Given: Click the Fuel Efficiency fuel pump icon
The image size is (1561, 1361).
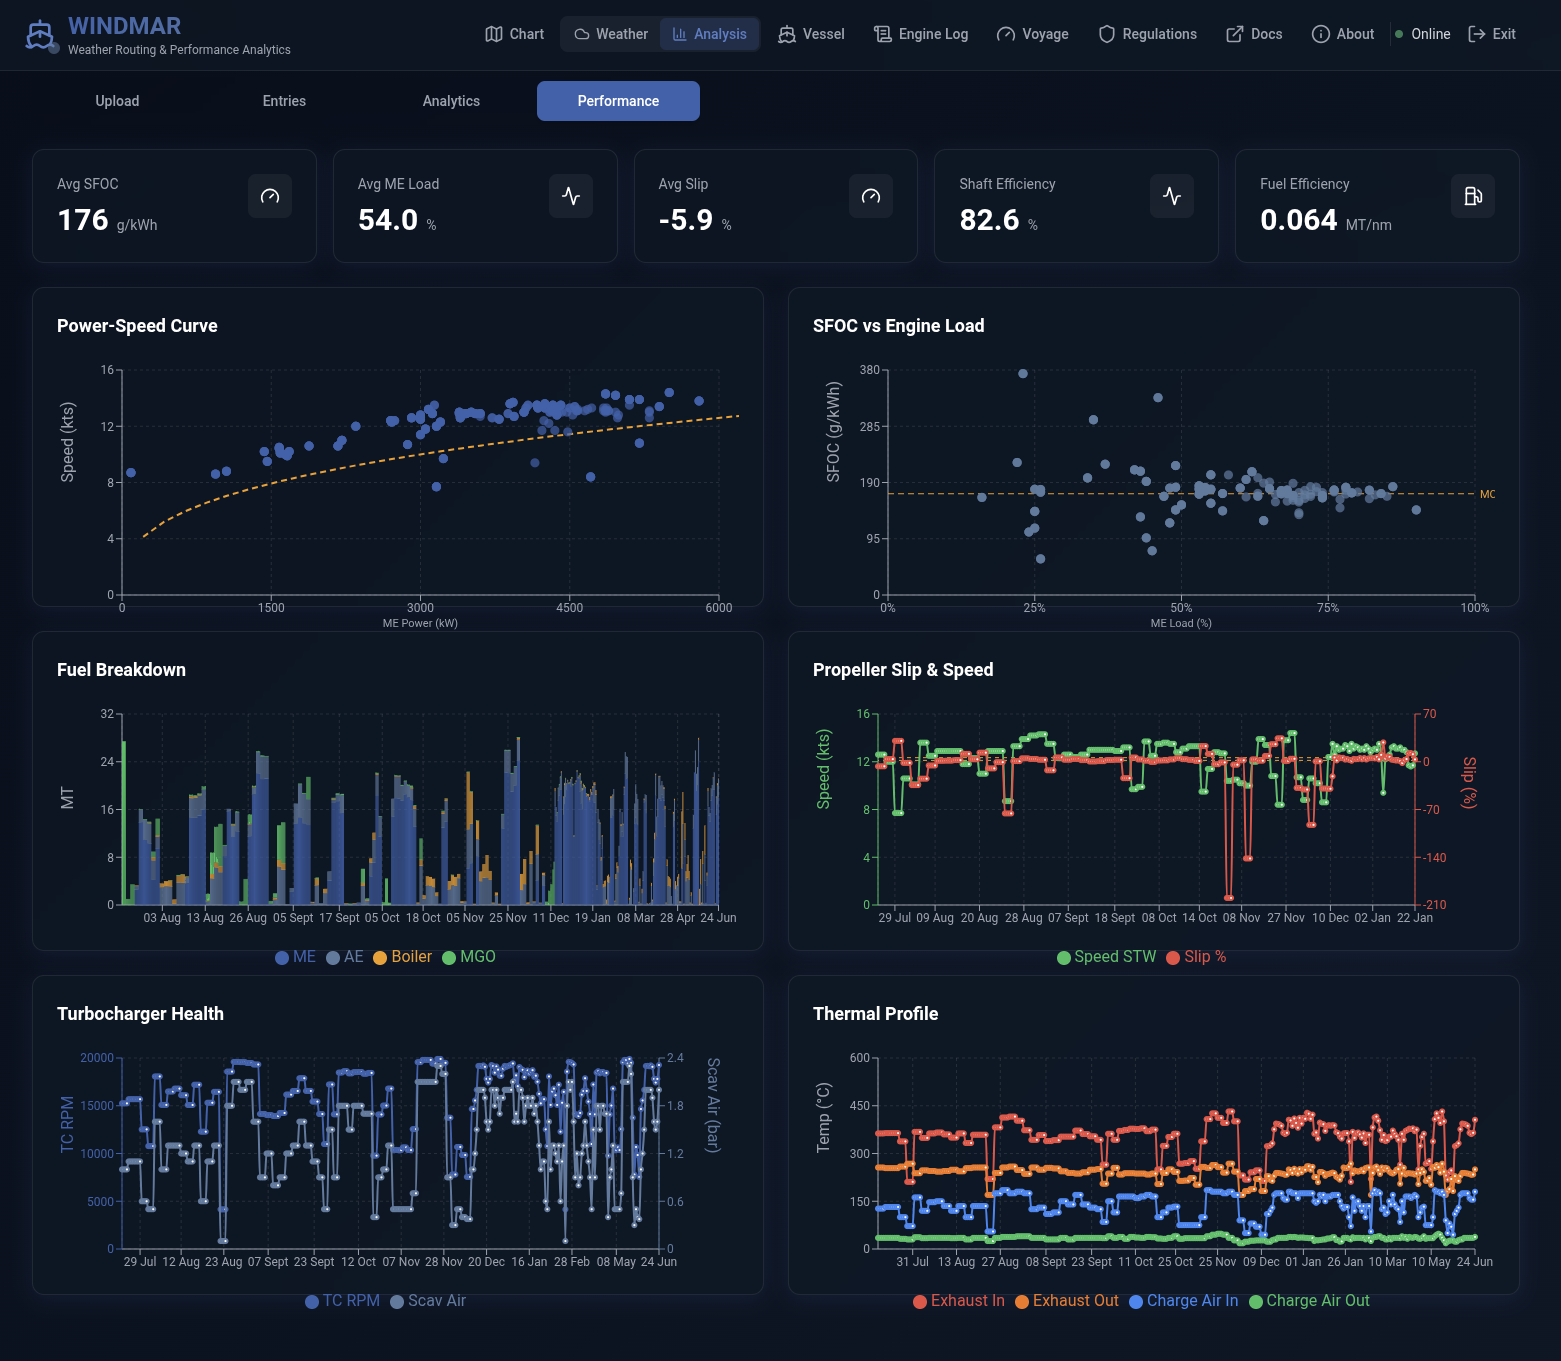Looking at the screenshot, I should click(x=1473, y=196).
